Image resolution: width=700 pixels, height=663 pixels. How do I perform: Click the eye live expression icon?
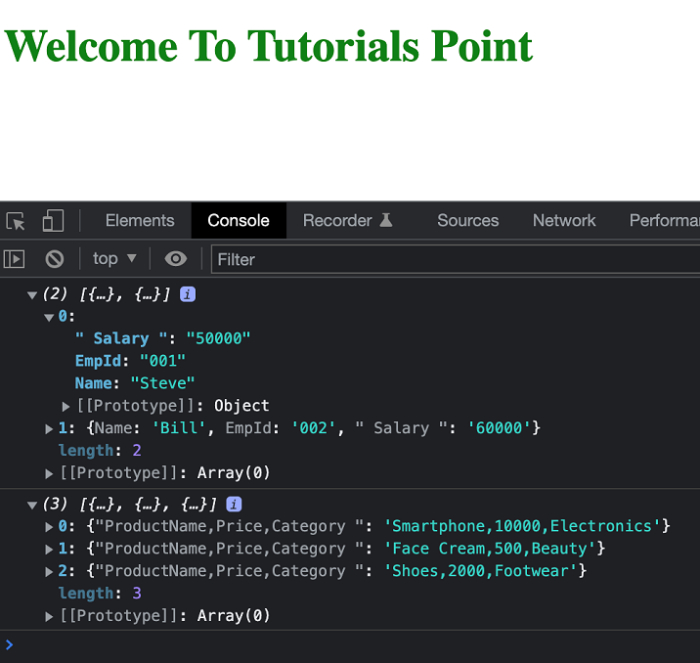point(176,259)
